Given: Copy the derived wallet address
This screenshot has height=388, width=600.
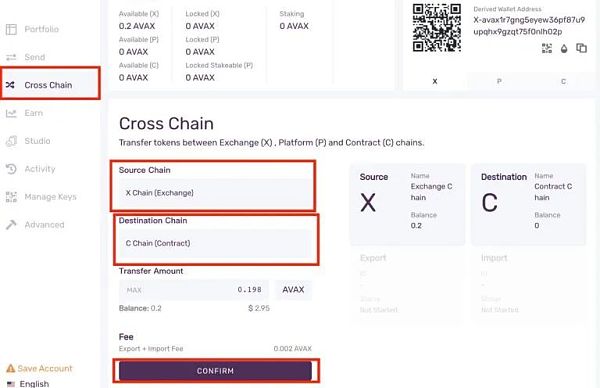Looking at the screenshot, I should tap(581, 48).
